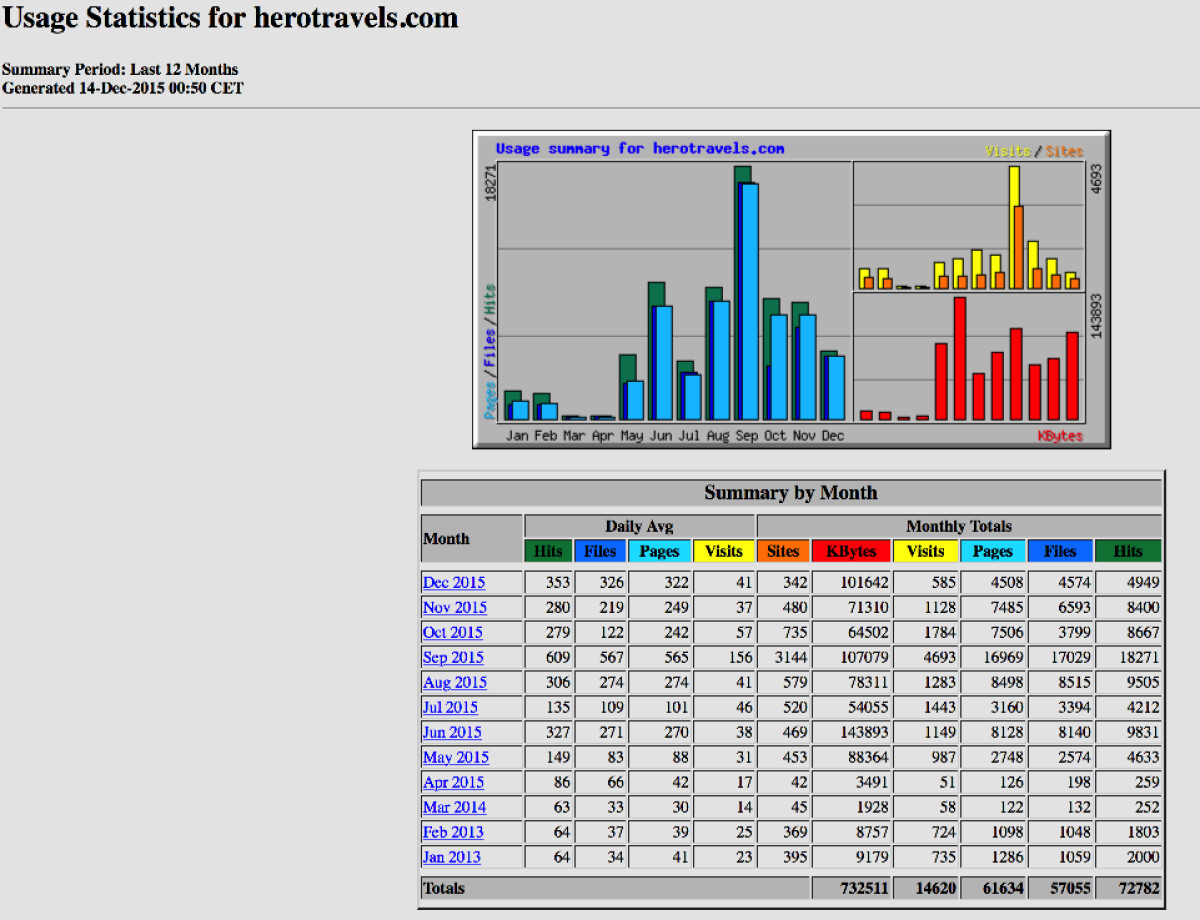1200x920 pixels.
Task: Click the Apr 2015 link
Action: (453, 782)
